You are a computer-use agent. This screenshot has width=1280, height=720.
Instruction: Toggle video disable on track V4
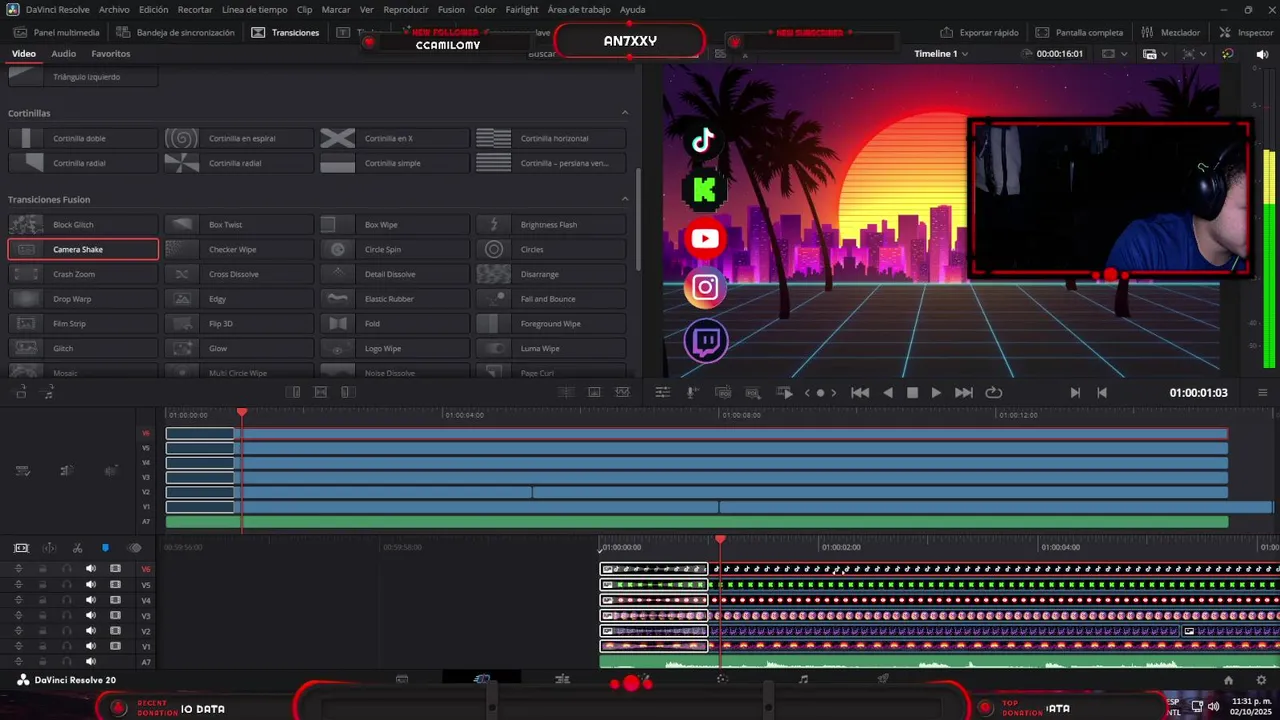pos(115,600)
